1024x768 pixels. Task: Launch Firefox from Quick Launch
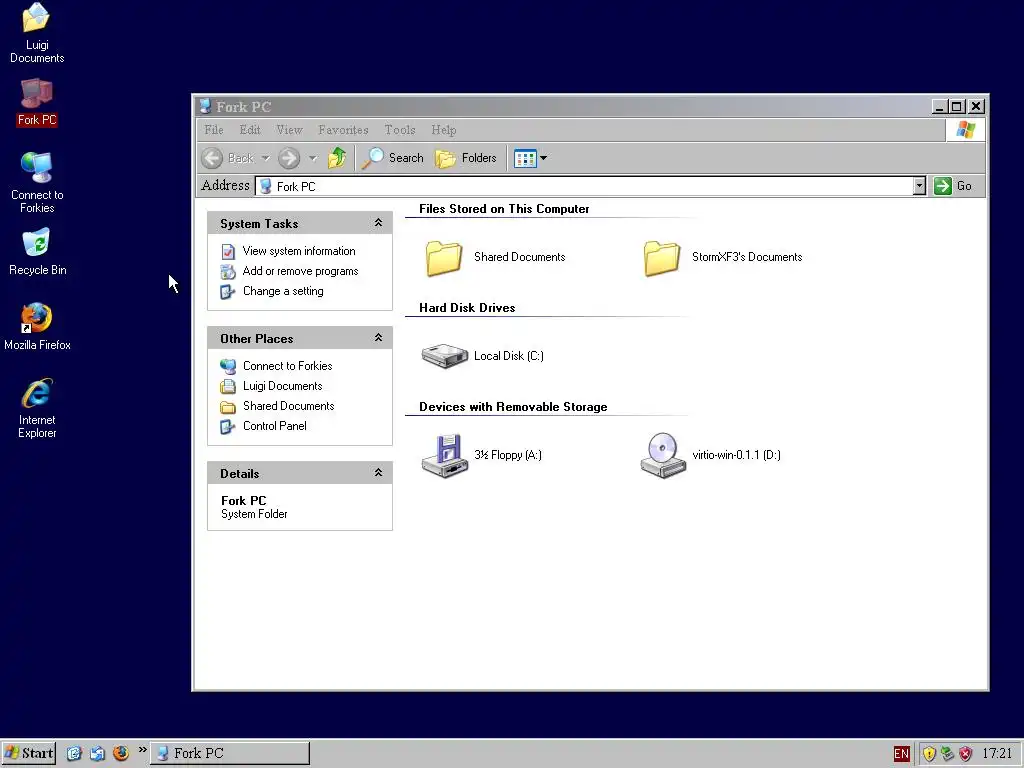click(121, 754)
